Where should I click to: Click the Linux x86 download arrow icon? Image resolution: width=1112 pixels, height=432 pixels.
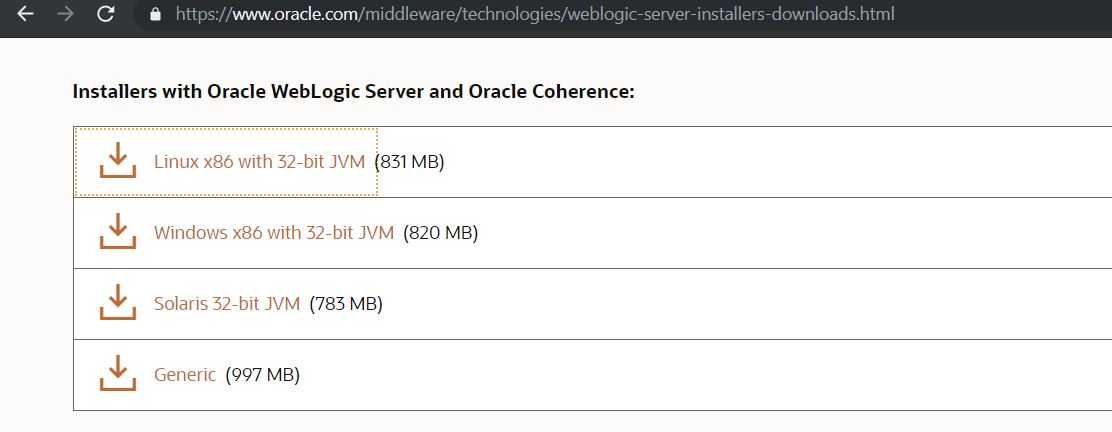click(x=118, y=161)
